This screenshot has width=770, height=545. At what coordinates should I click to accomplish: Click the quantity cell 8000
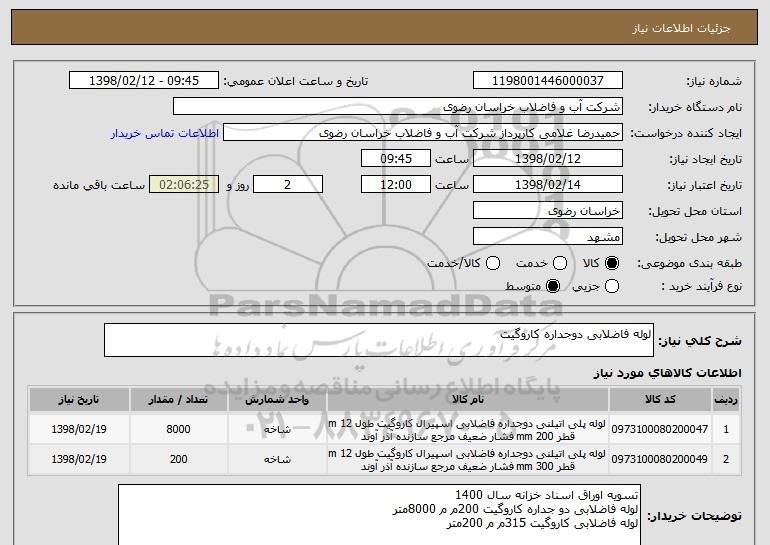tap(178, 429)
